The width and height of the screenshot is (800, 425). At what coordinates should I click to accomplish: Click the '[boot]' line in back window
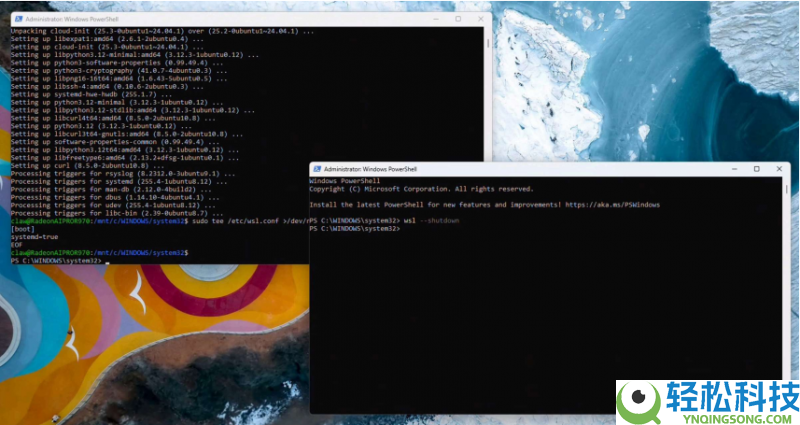click(22, 229)
